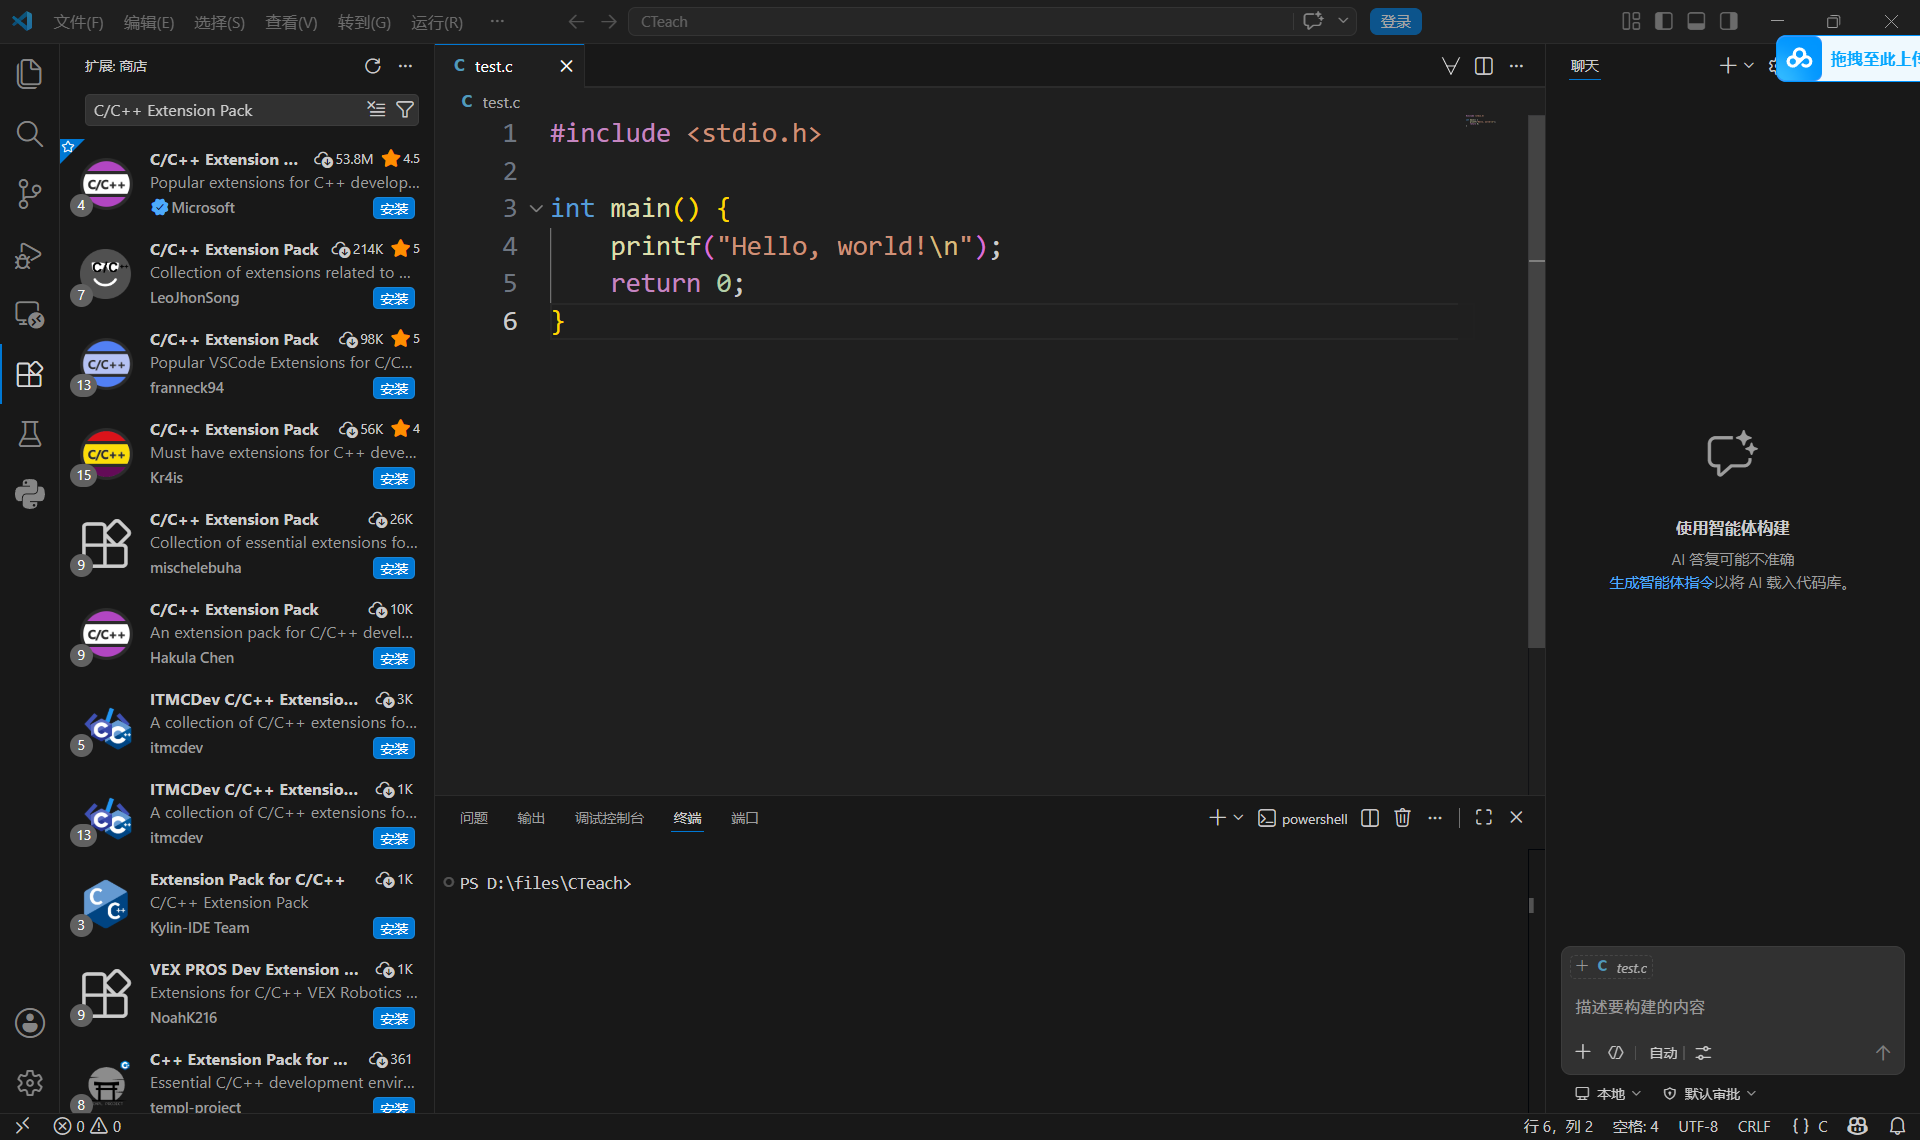This screenshot has width=1920, height=1140.
Task: Open the Manage gear menu
Action: (x=29, y=1082)
